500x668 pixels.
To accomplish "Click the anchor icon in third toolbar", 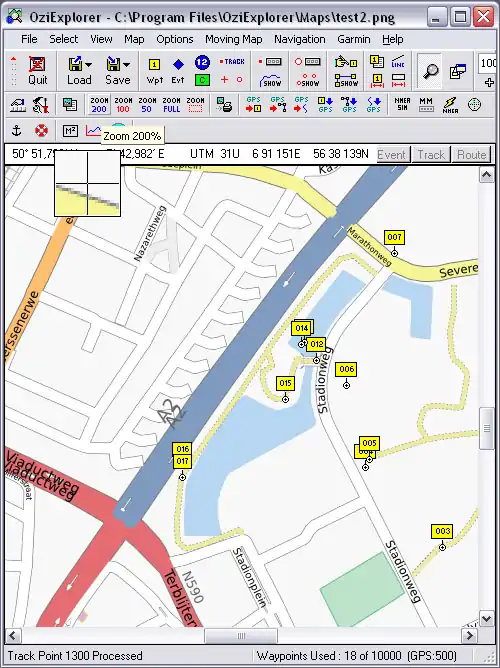I will point(16,131).
